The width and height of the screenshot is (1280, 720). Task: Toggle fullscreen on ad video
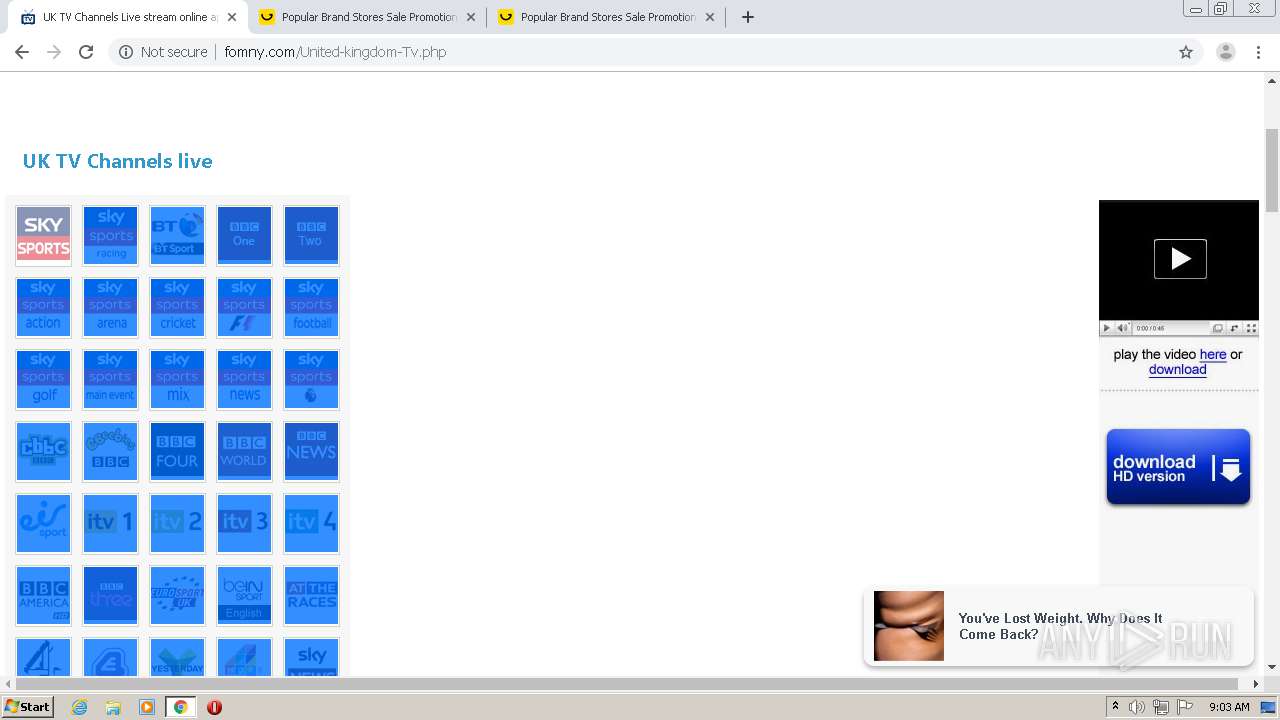[1251, 328]
